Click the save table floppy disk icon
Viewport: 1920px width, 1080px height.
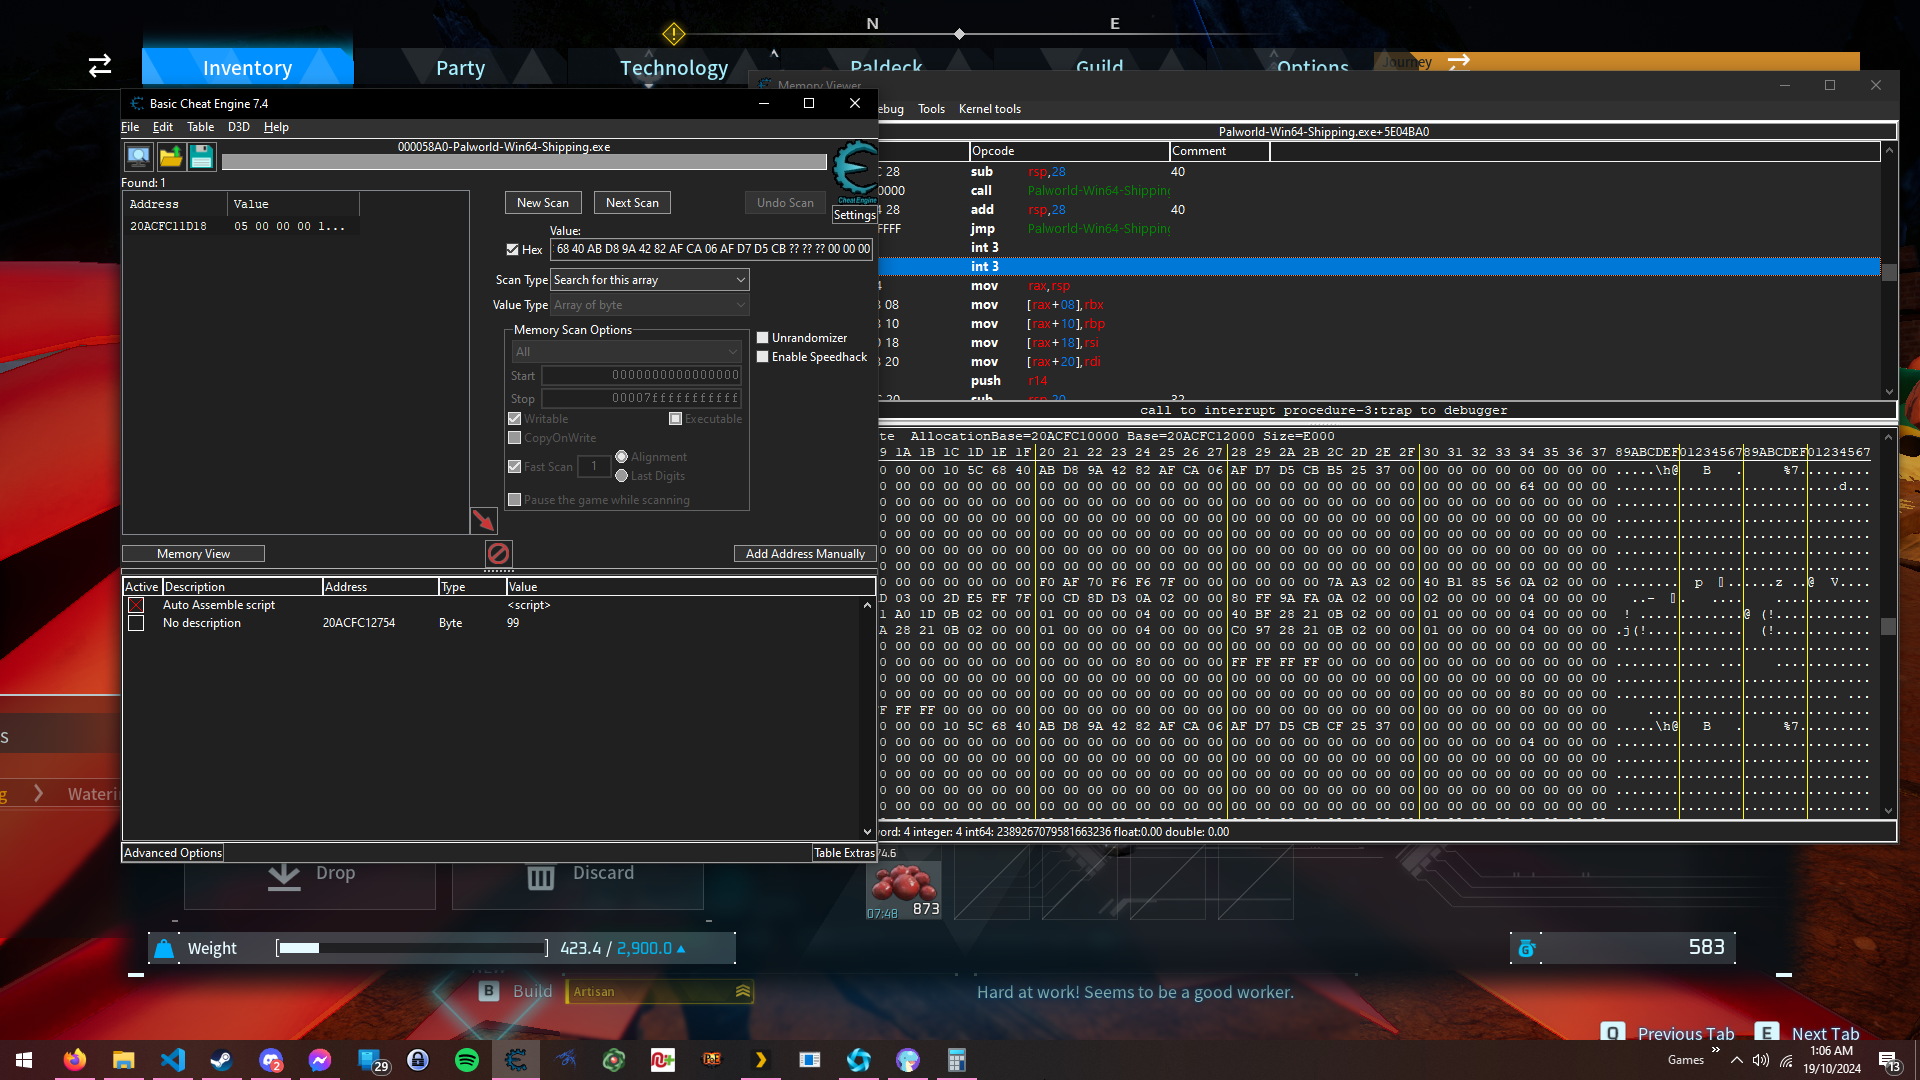click(x=201, y=157)
